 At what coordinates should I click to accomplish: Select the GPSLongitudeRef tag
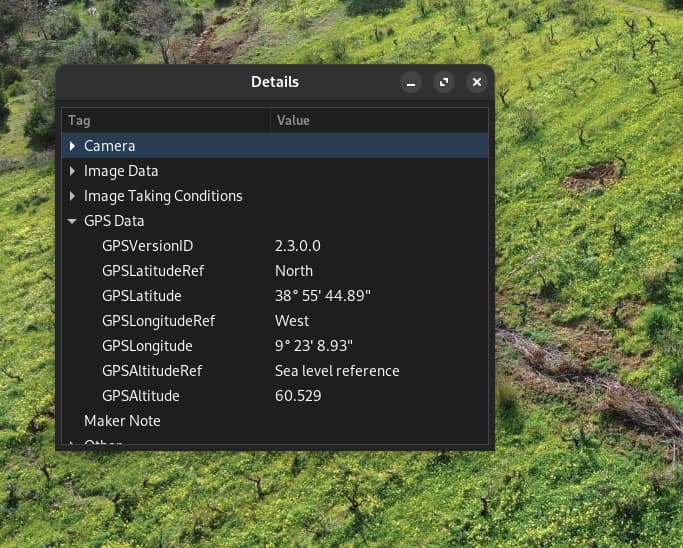coord(159,321)
